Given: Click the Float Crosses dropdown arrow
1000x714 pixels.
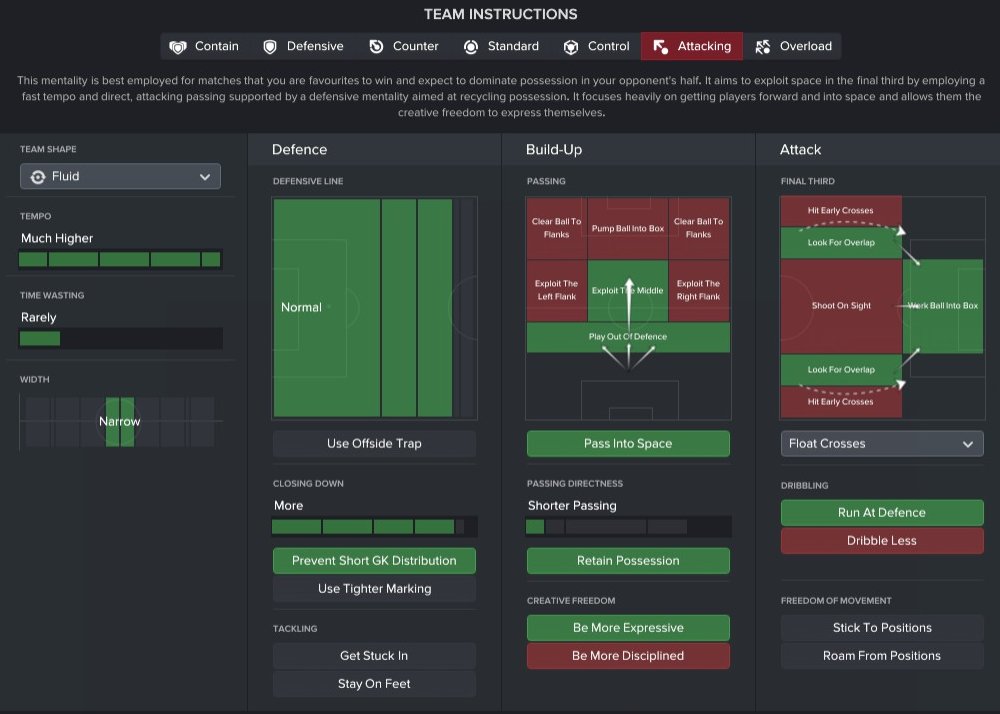Looking at the screenshot, I should click(967, 444).
